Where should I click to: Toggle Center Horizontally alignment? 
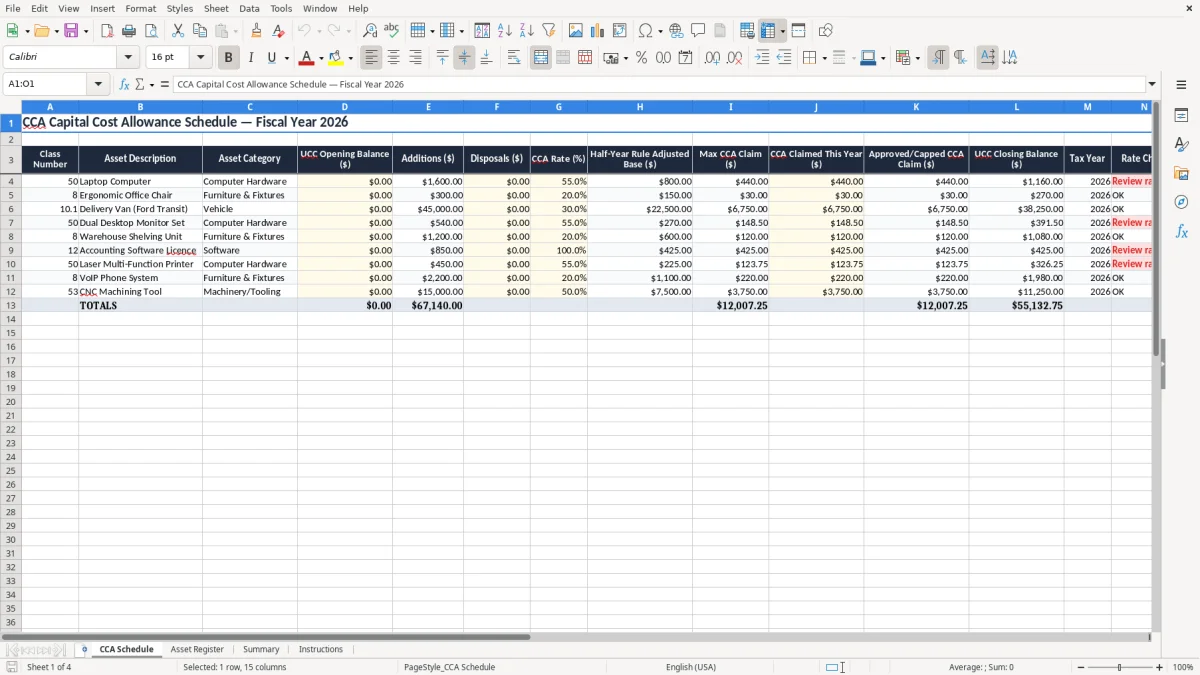click(394, 58)
